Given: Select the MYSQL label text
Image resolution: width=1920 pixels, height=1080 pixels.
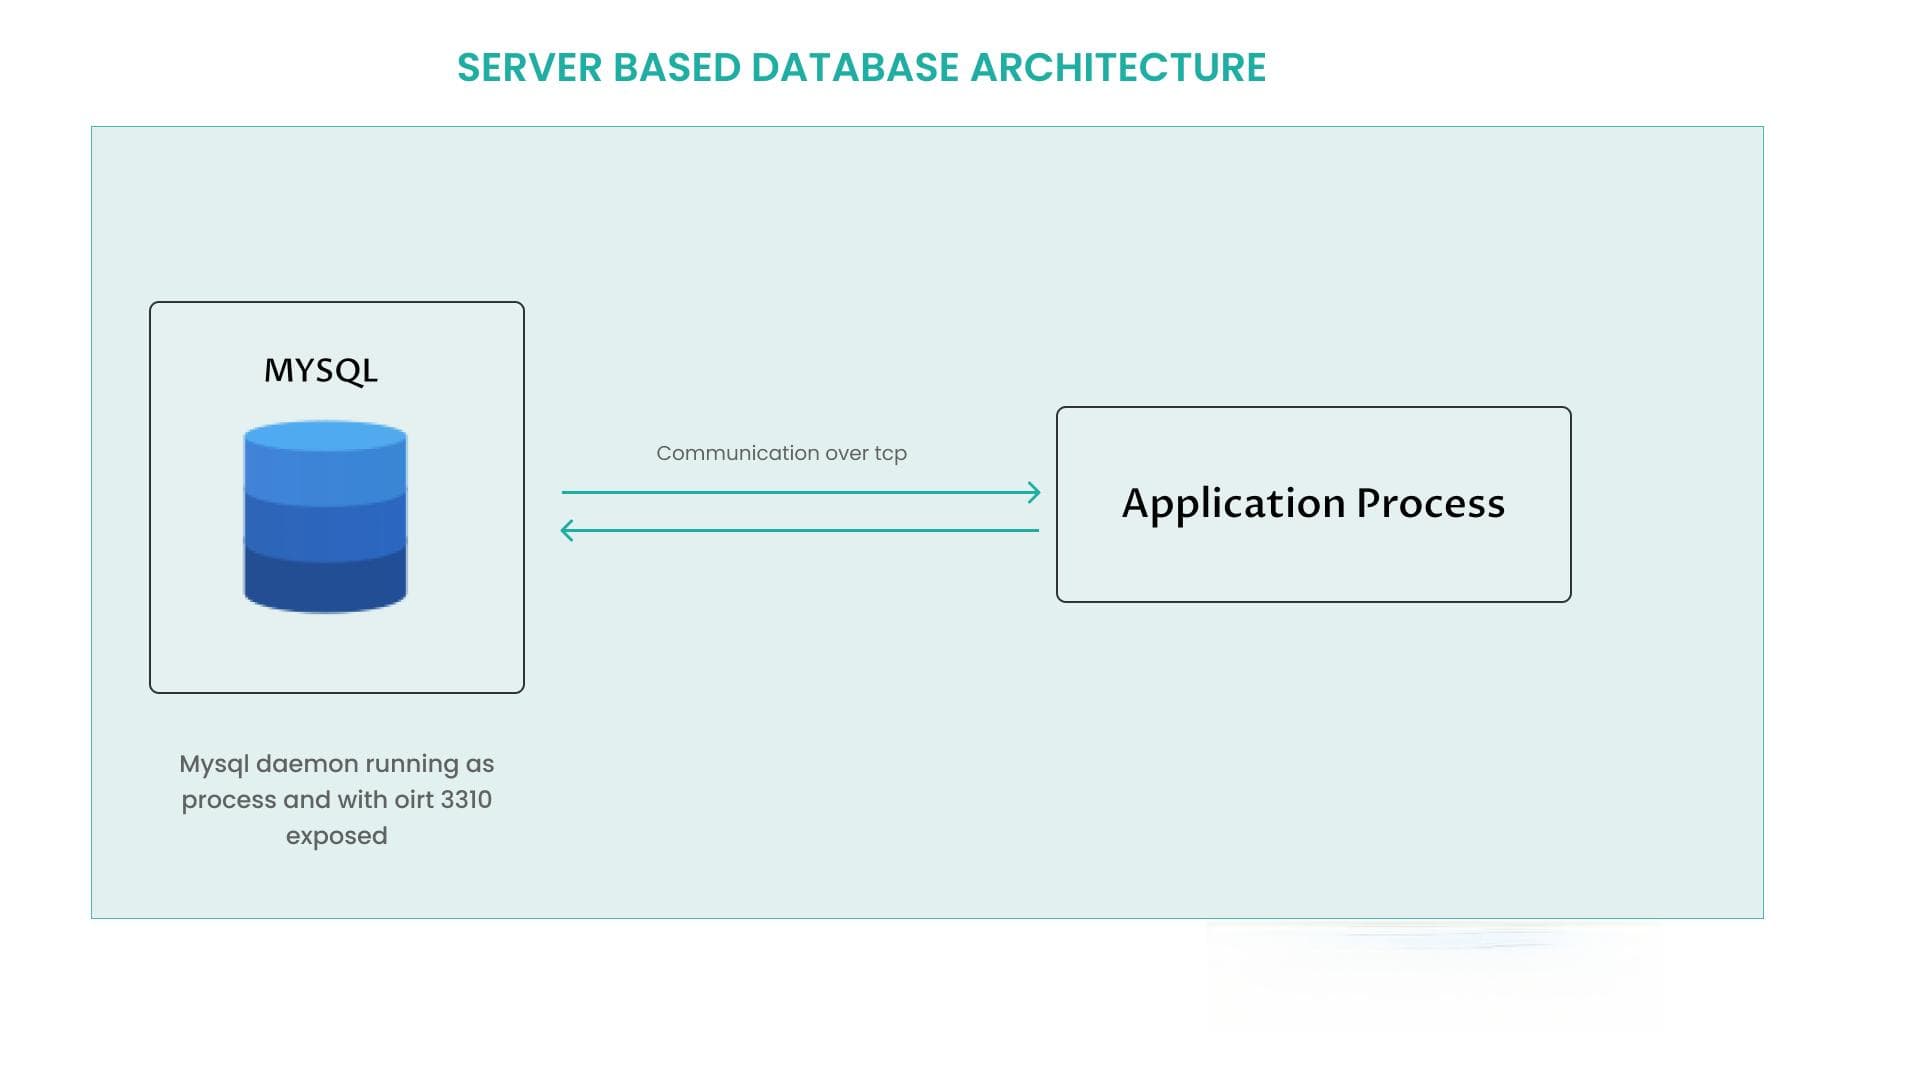Looking at the screenshot, I should point(321,371).
